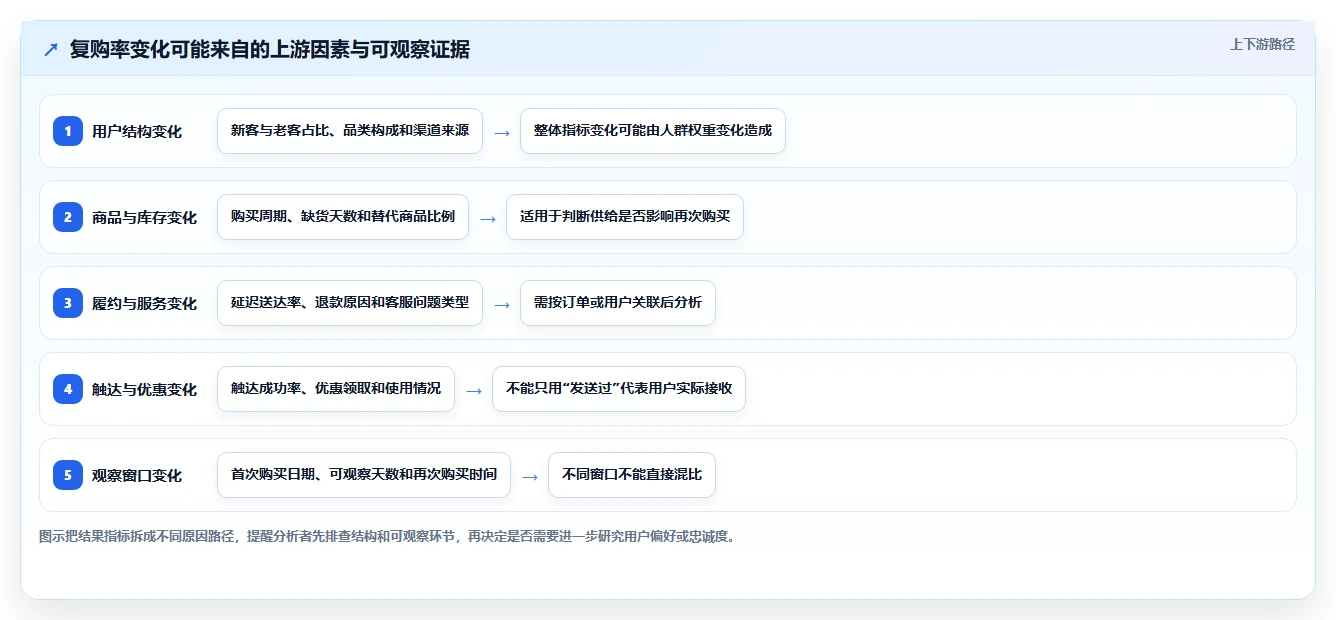
Task: Select the 整体指标变化可能由人群权重变化造成 box
Action: [653, 131]
